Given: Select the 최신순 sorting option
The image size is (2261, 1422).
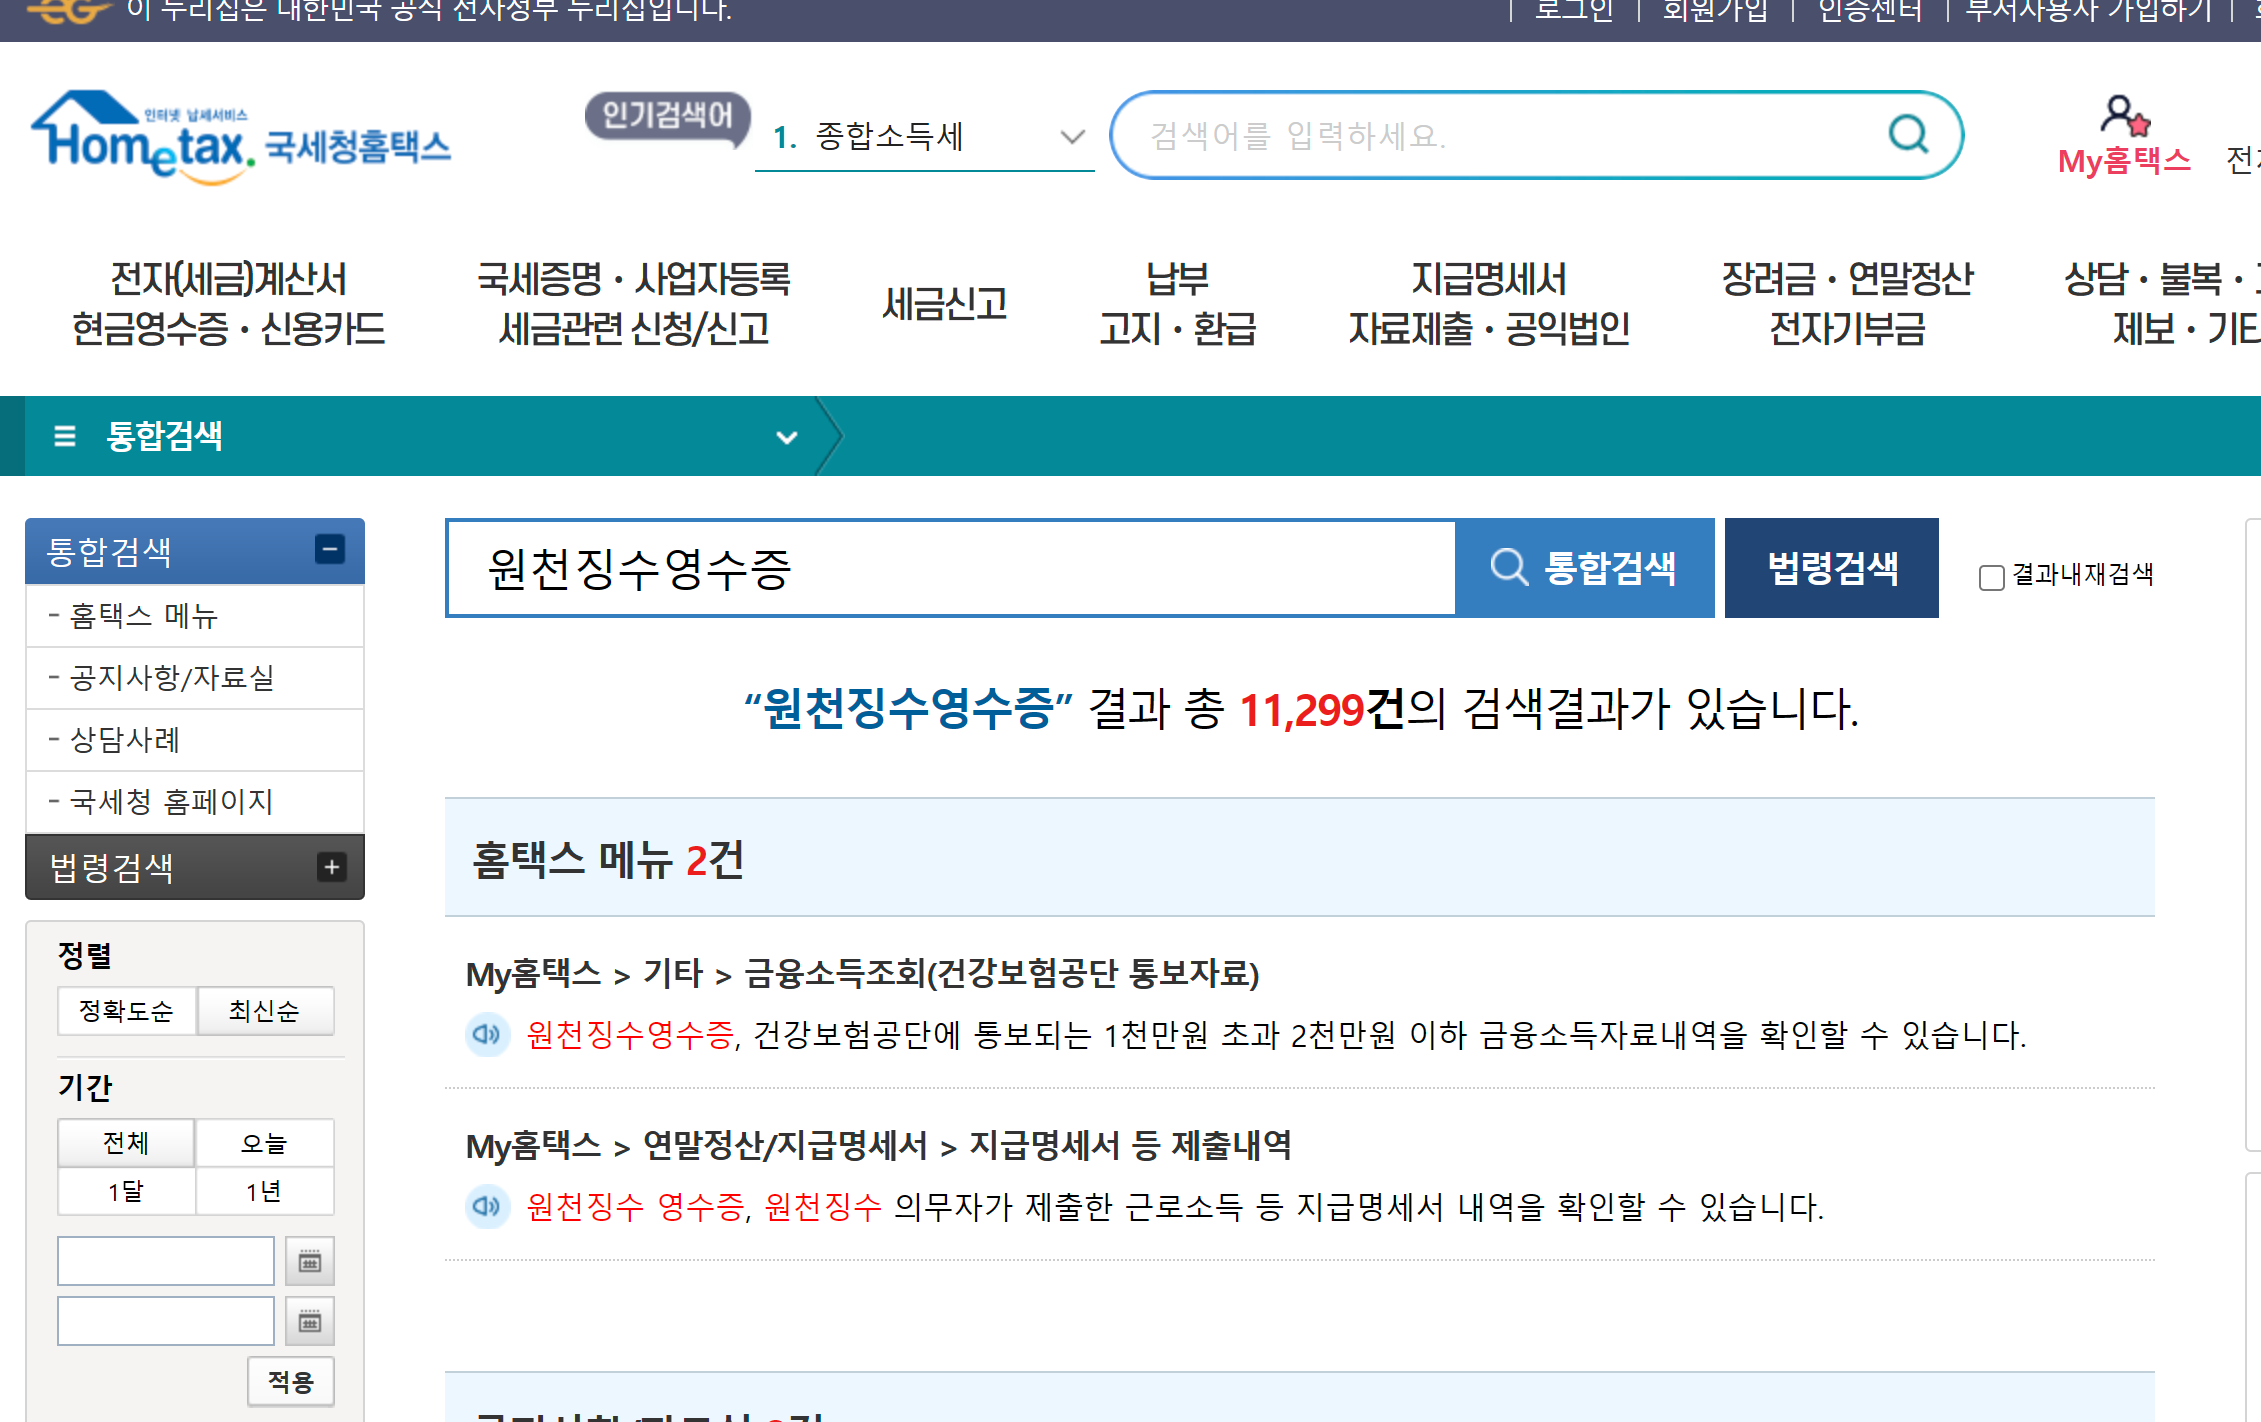Looking at the screenshot, I should 264,1011.
